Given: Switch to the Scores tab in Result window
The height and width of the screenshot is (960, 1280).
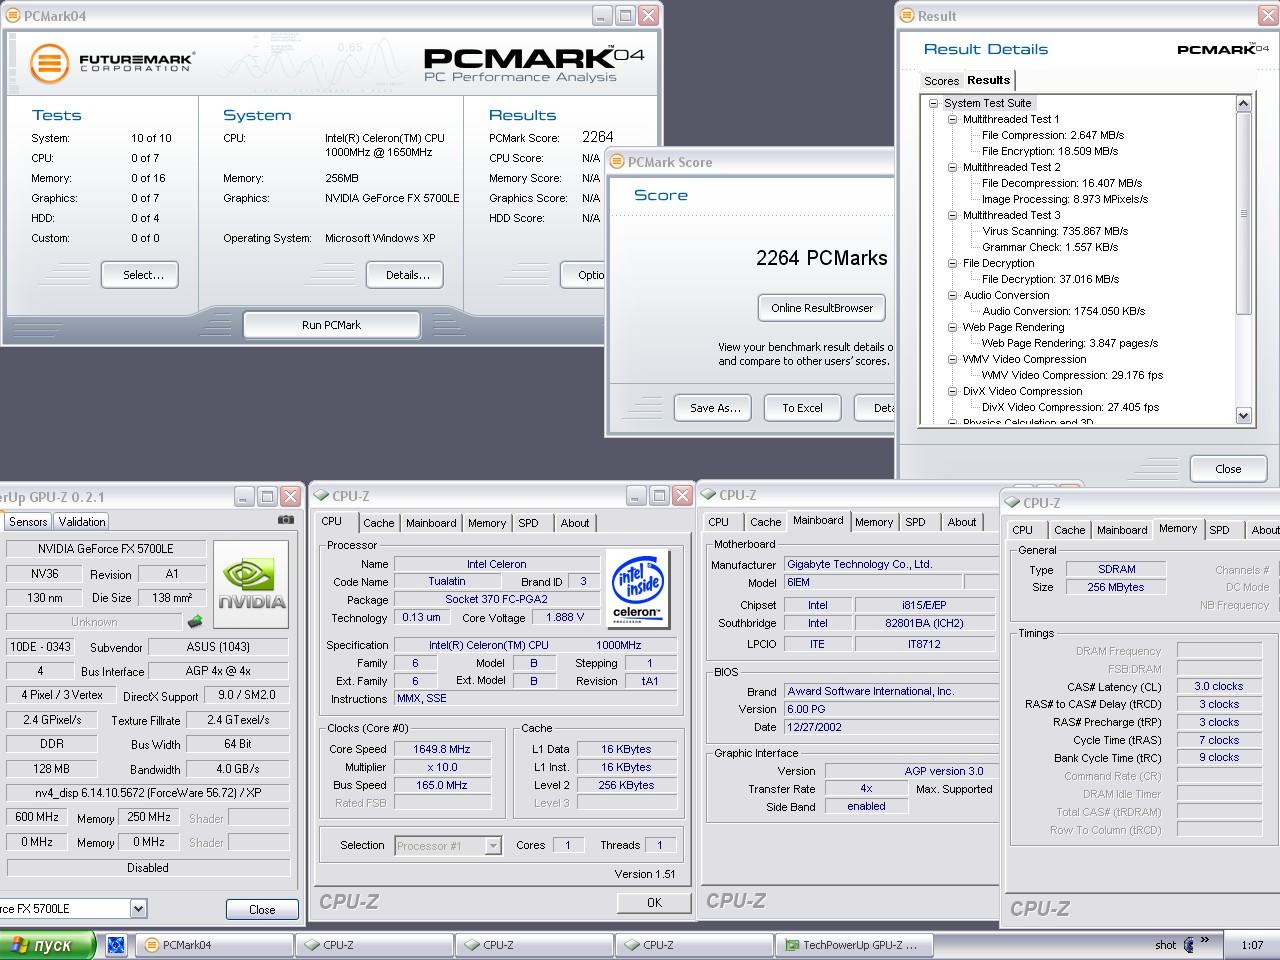Looking at the screenshot, I should (941, 81).
